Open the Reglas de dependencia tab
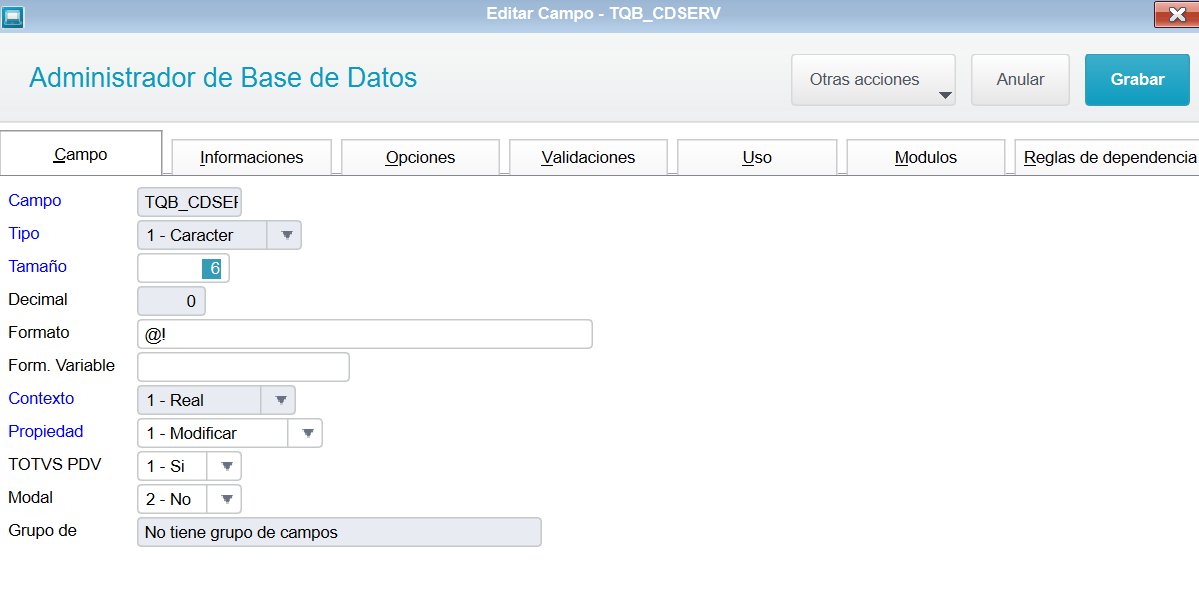Viewport: 1199px width, 593px height. pyautogui.click(x=1106, y=158)
